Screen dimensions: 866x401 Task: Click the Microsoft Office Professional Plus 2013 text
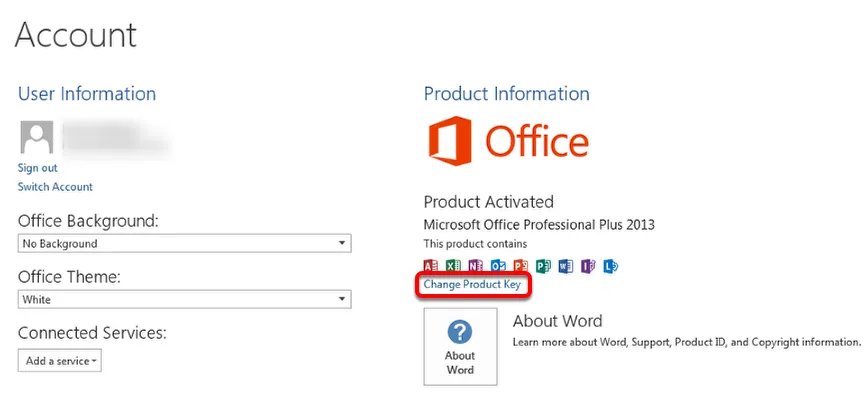[539, 225]
